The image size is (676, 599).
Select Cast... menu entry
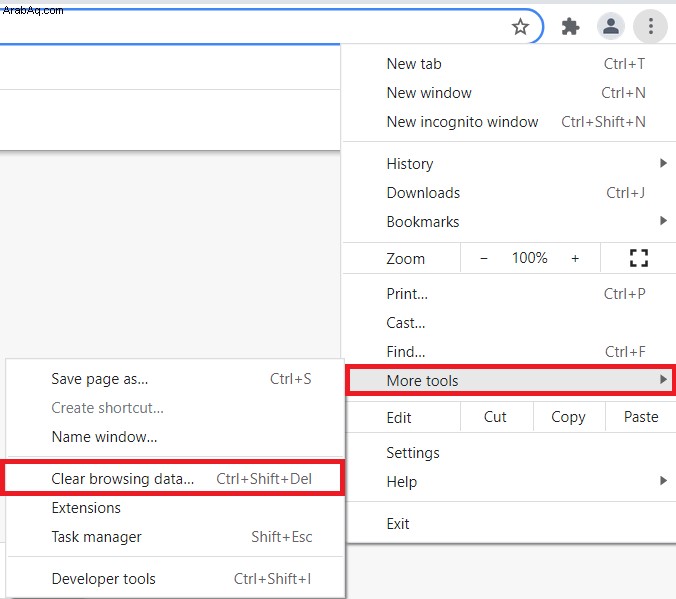pos(510,323)
